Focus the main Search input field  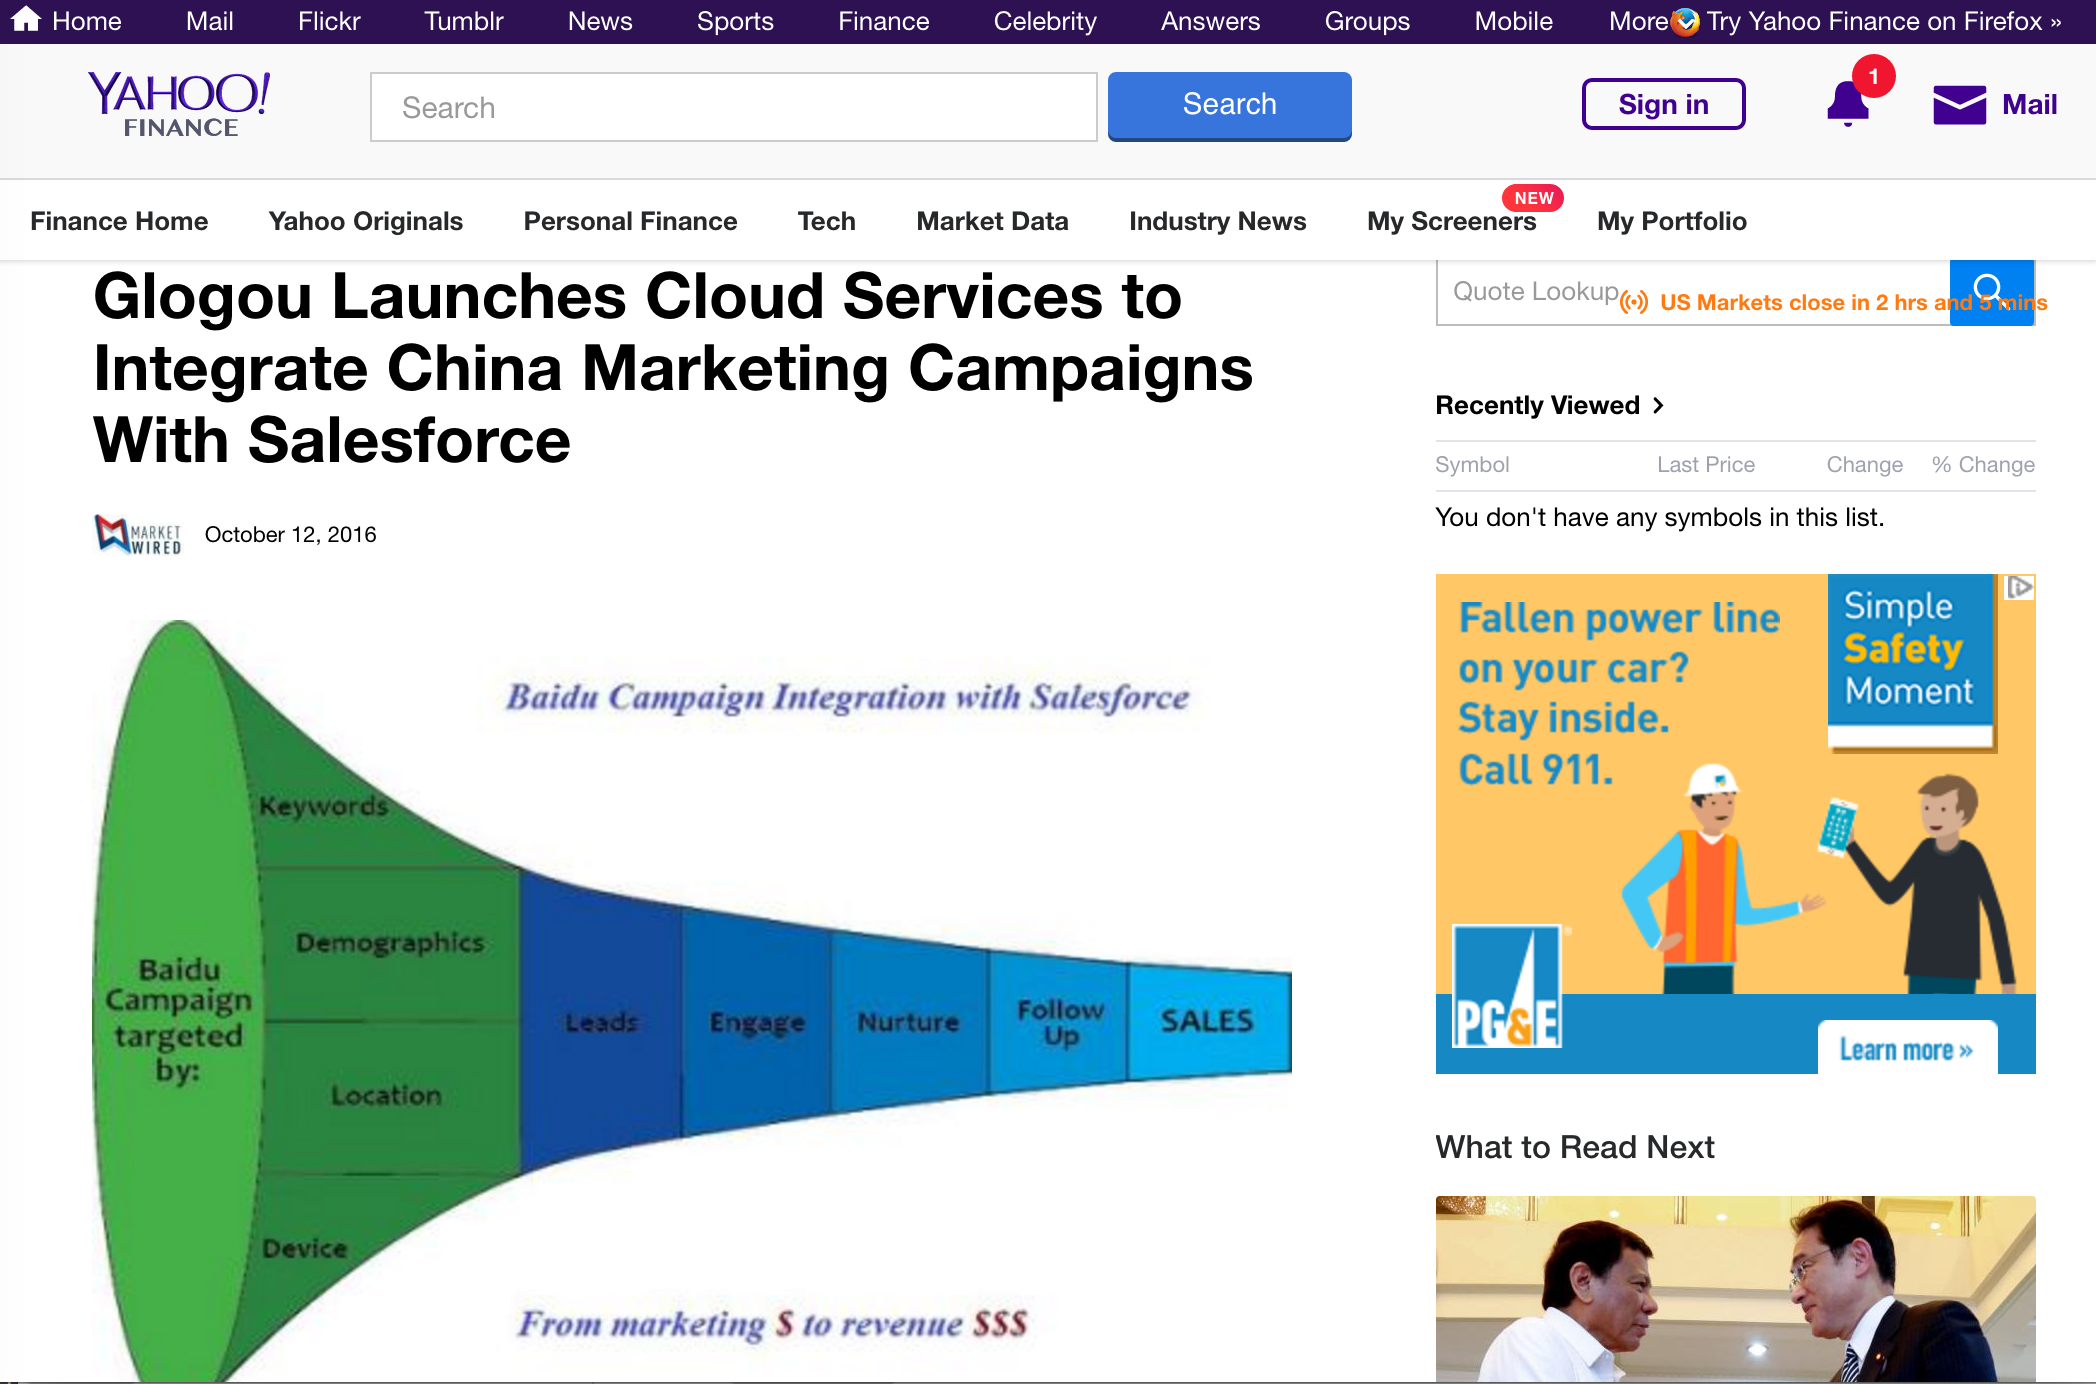(733, 107)
